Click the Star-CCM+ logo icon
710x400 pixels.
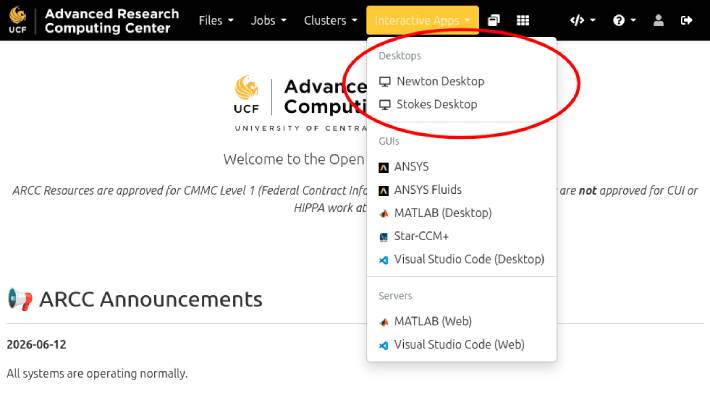tap(384, 237)
